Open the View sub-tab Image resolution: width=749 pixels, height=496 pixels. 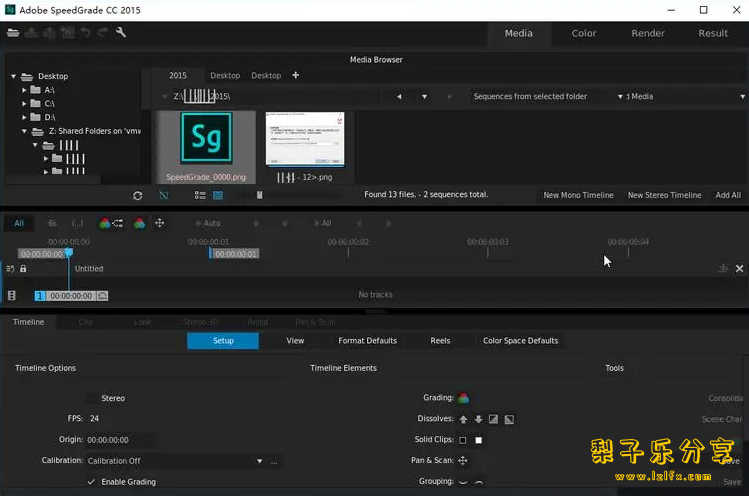point(295,341)
